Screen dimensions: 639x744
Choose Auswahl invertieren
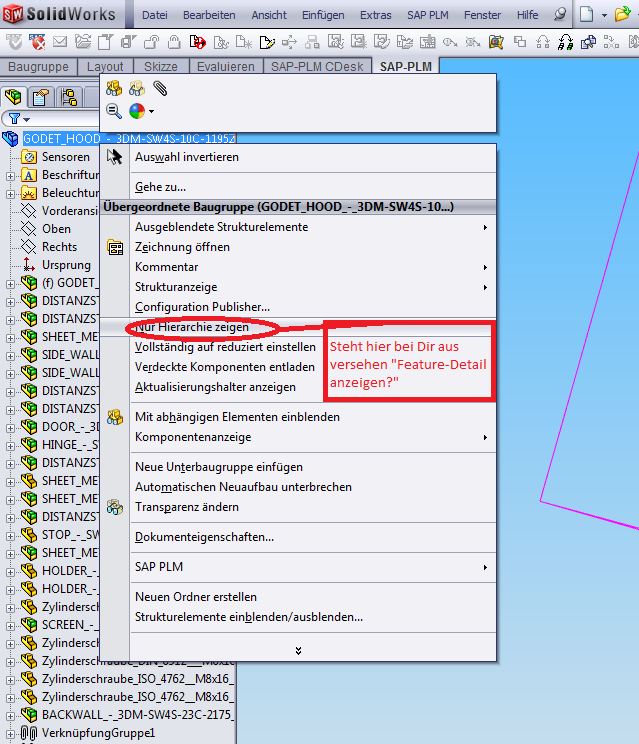click(298, 157)
